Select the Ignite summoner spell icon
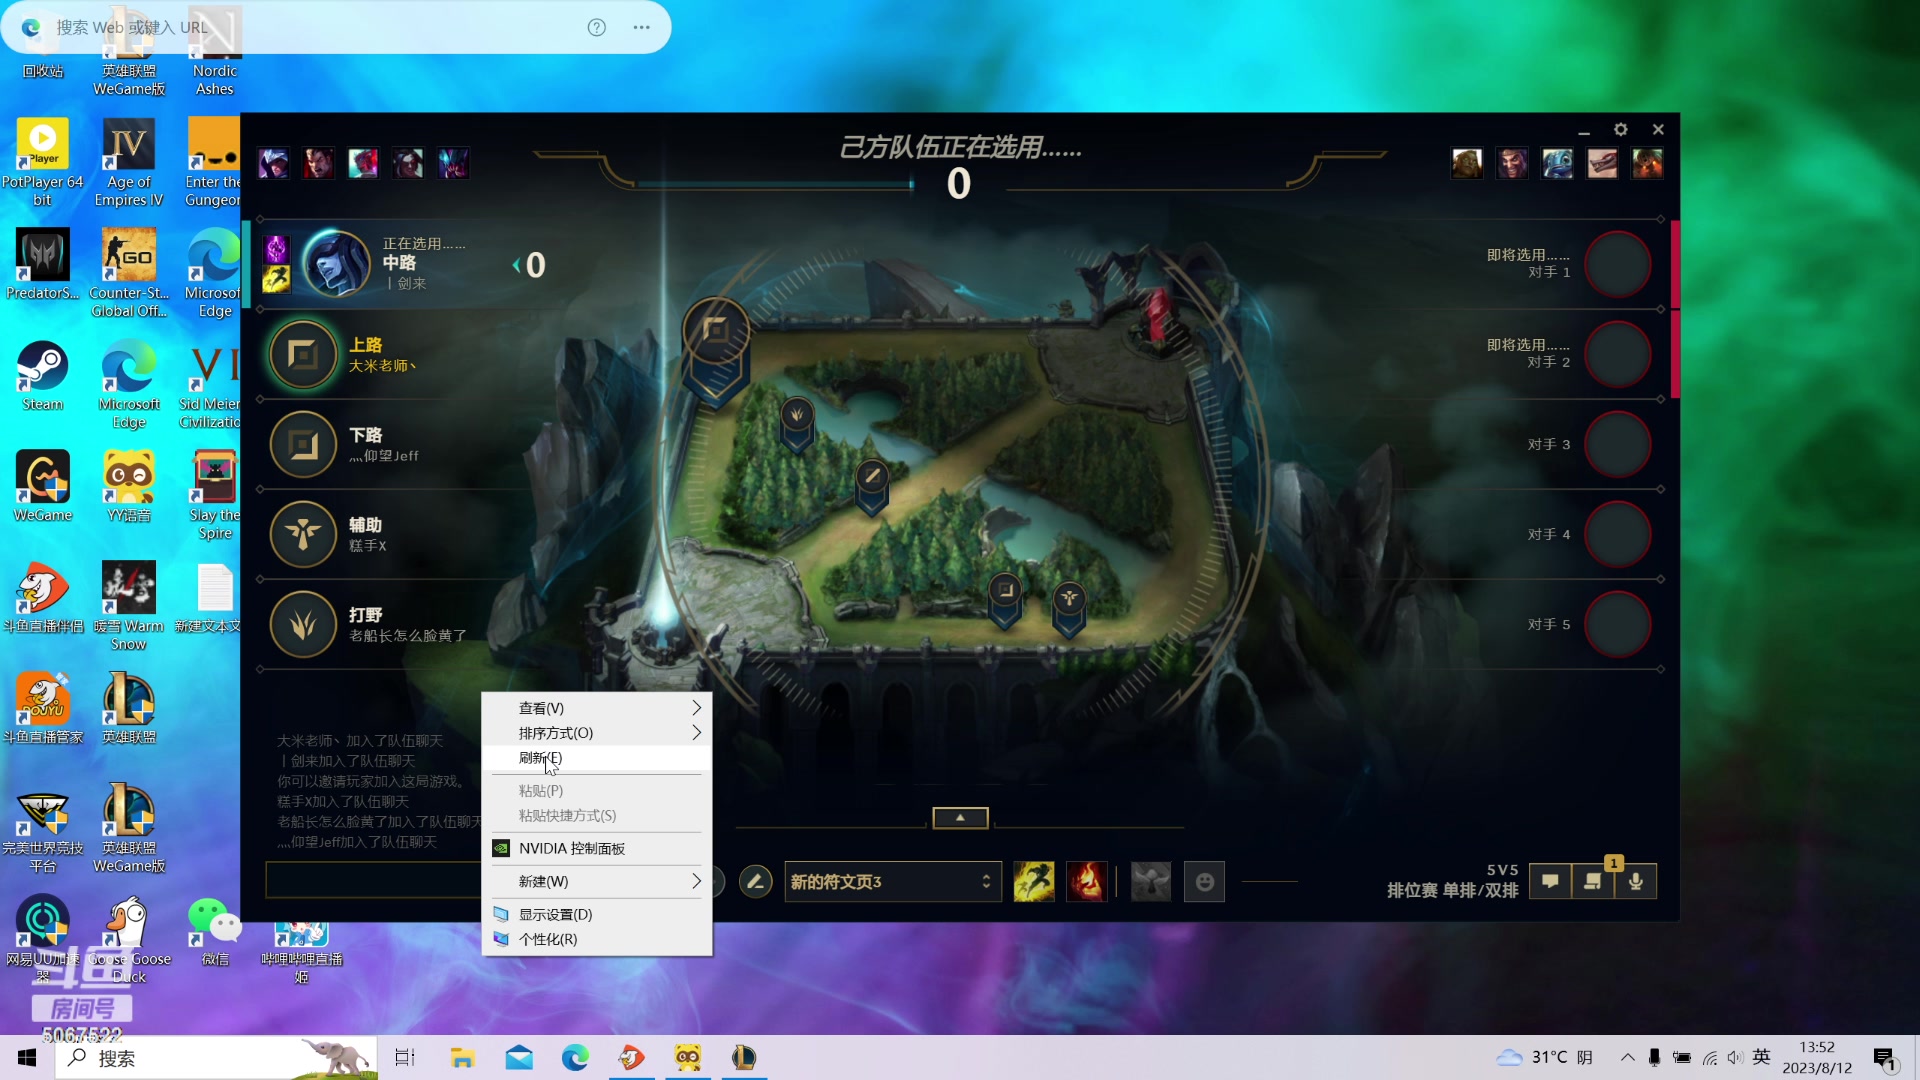This screenshot has width=1920, height=1080. tap(1087, 882)
